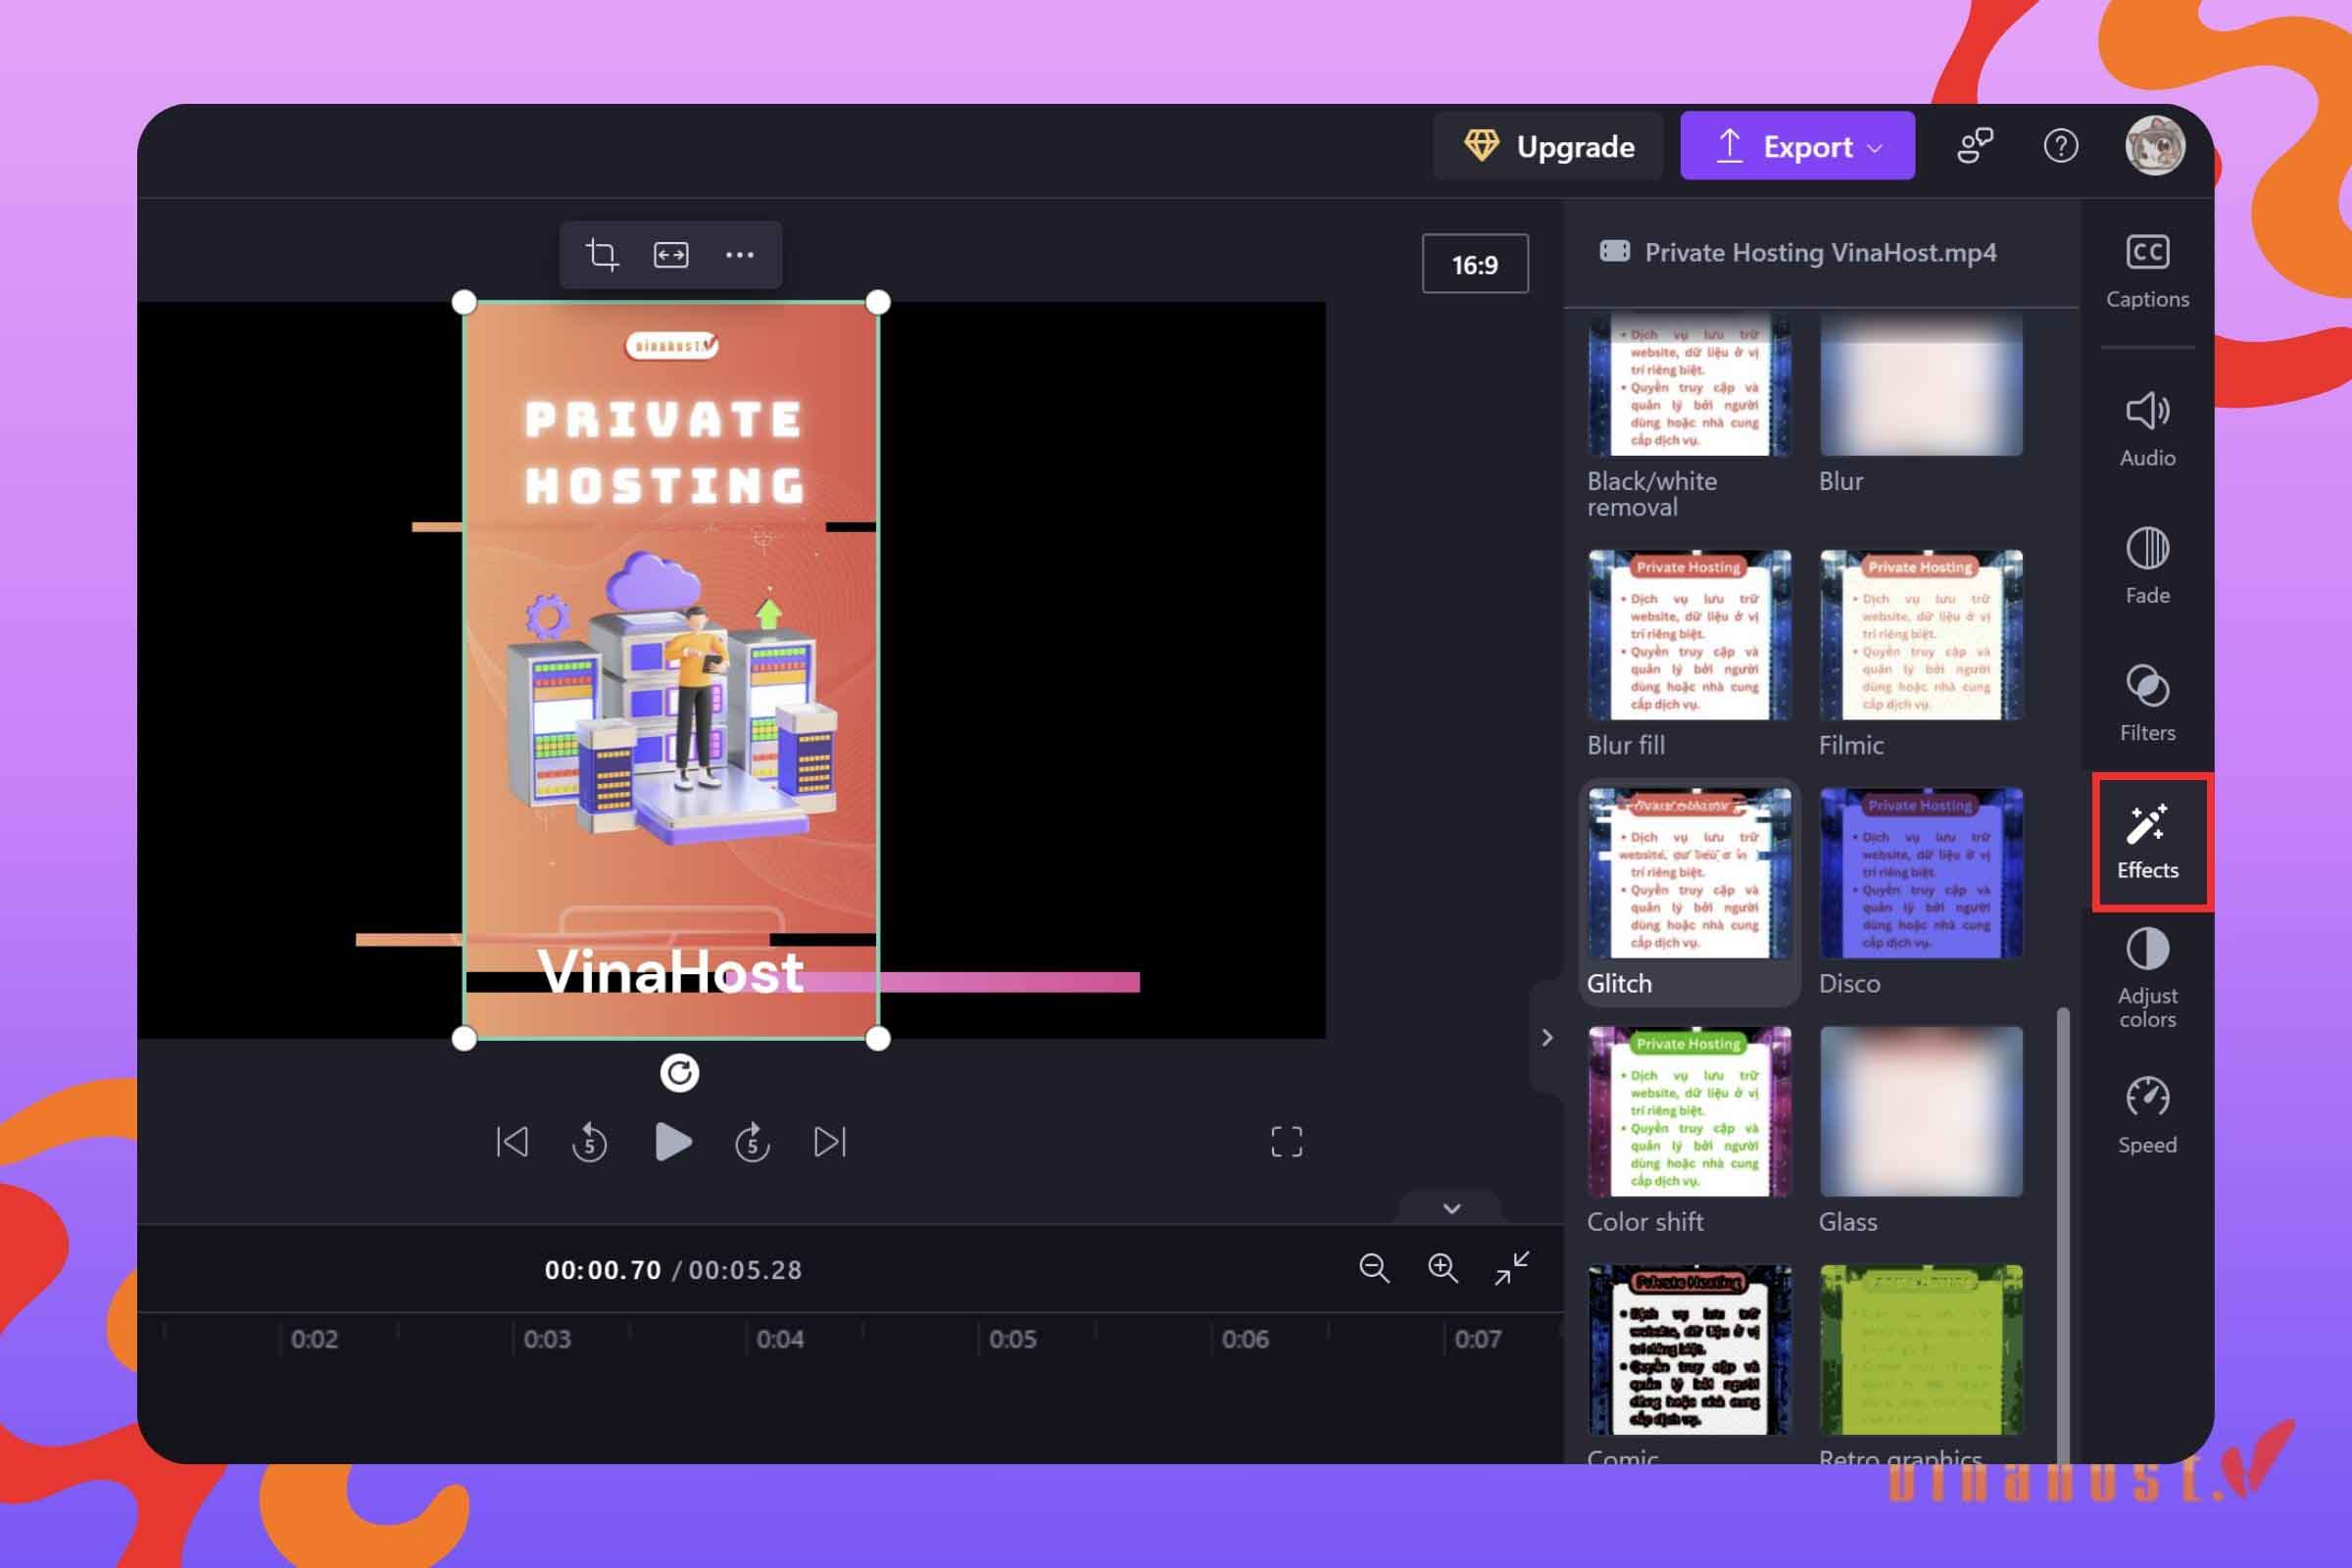Open the help question-mark icon
Screen dimensions: 2352x1568
2060,146
